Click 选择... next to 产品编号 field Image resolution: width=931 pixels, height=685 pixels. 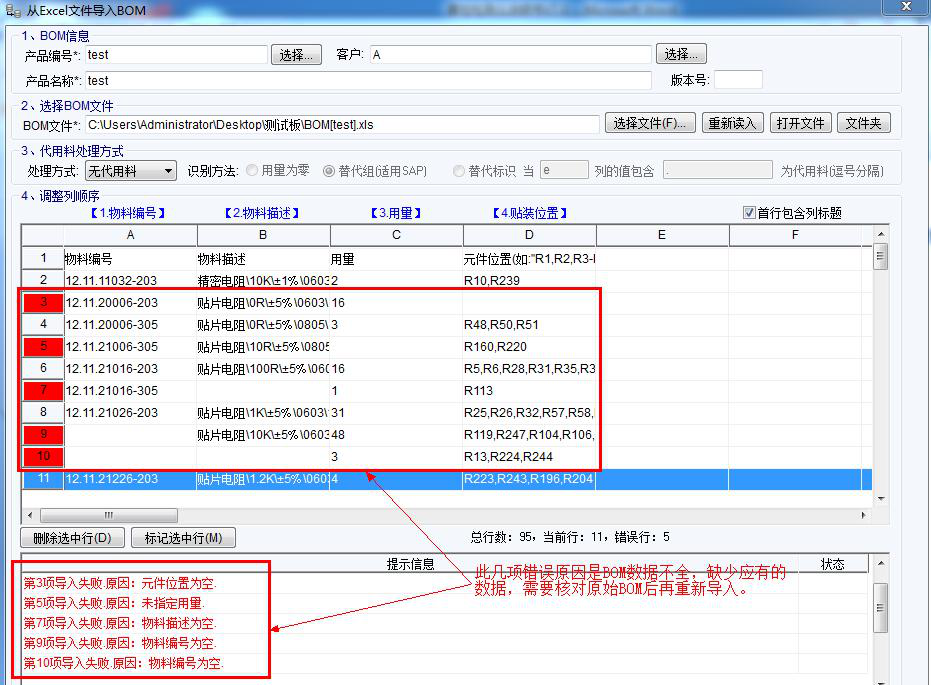click(296, 55)
